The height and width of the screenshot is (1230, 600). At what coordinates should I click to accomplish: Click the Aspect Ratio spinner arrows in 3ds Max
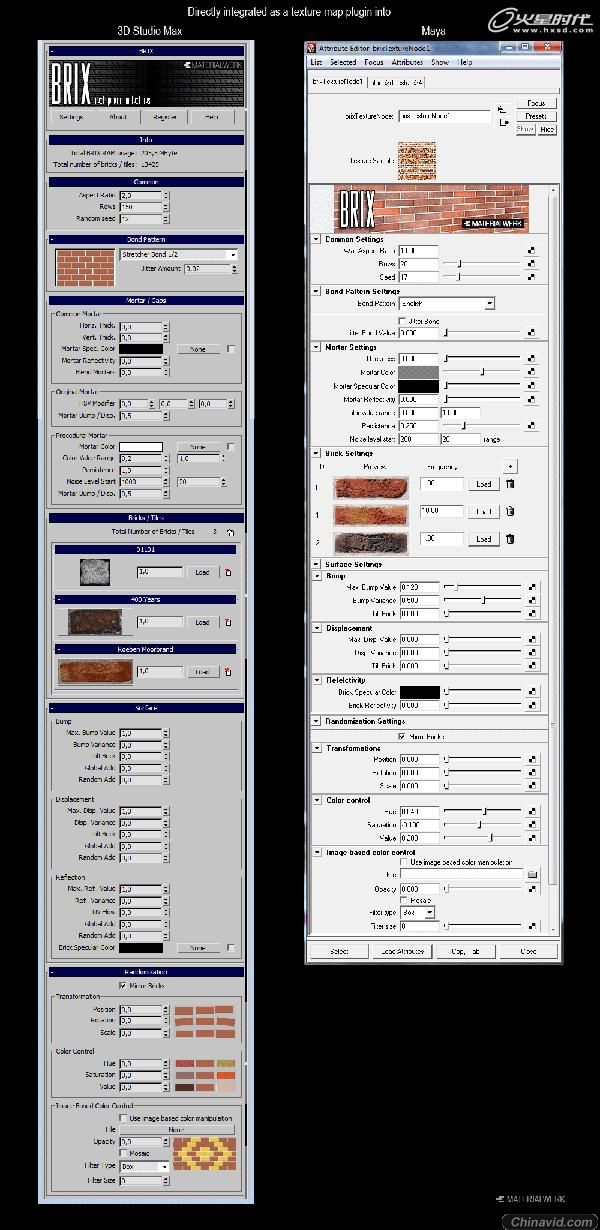pos(165,196)
